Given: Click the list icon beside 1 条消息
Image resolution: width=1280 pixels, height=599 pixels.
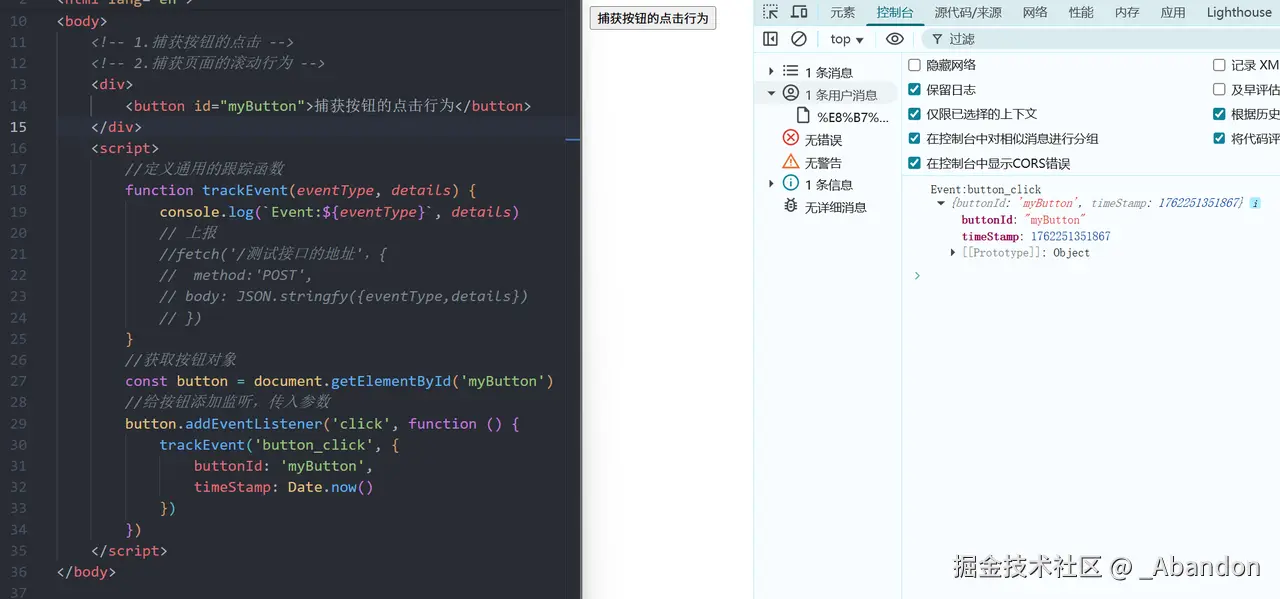Looking at the screenshot, I should [x=791, y=72].
